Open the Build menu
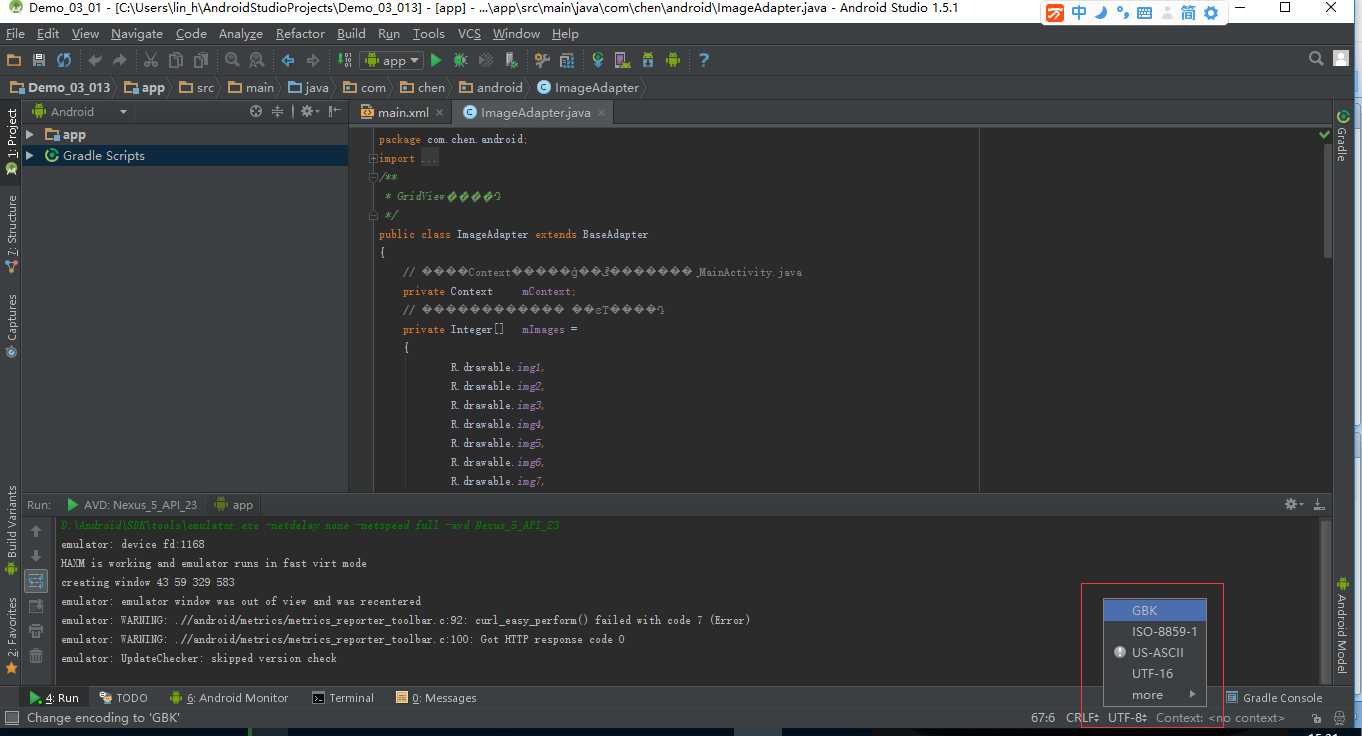Viewport: 1362px width, 736px height. (351, 33)
